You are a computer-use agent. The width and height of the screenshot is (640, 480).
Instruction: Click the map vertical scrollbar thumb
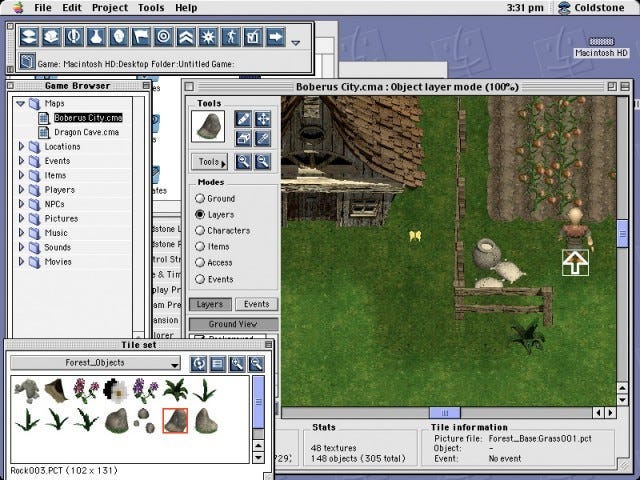click(x=622, y=233)
